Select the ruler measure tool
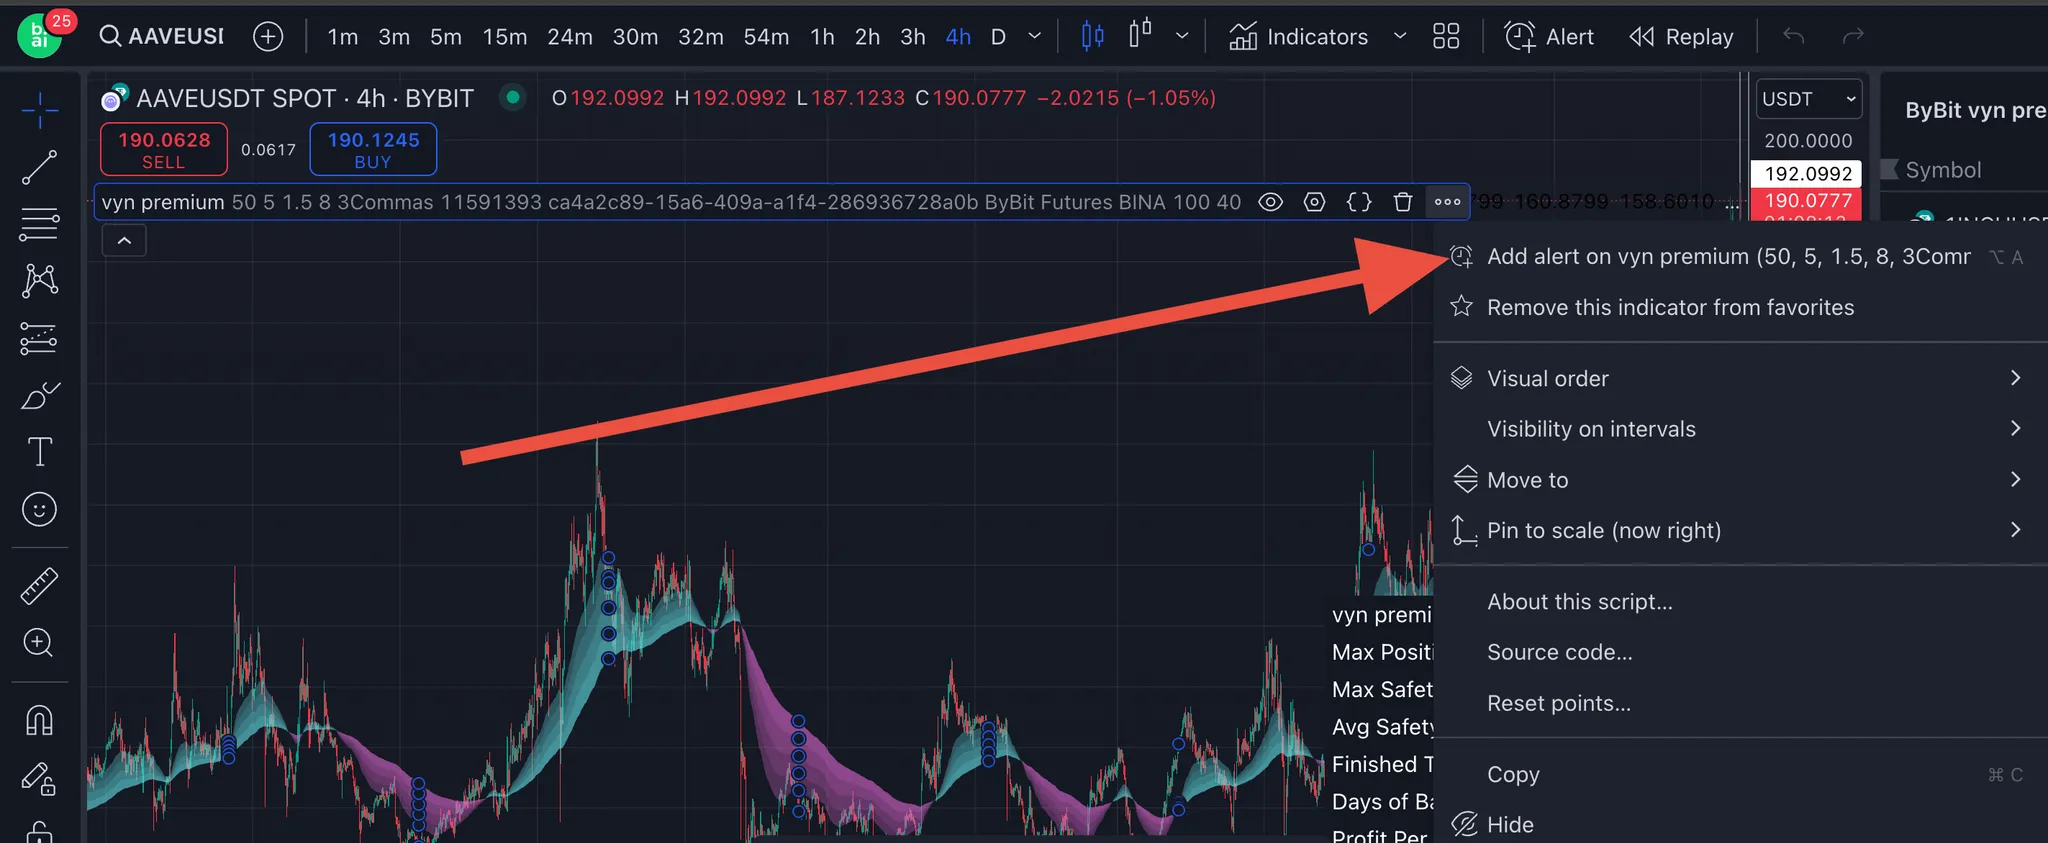The height and width of the screenshot is (843, 2048). point(39,587)
